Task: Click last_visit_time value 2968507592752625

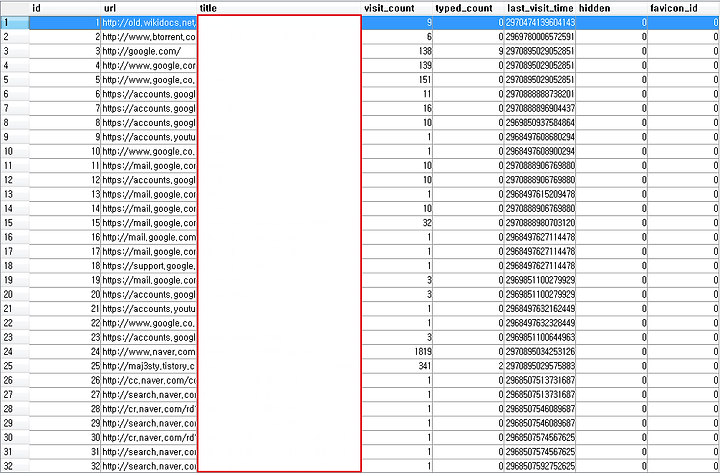Action: click(x=540, y=466)
